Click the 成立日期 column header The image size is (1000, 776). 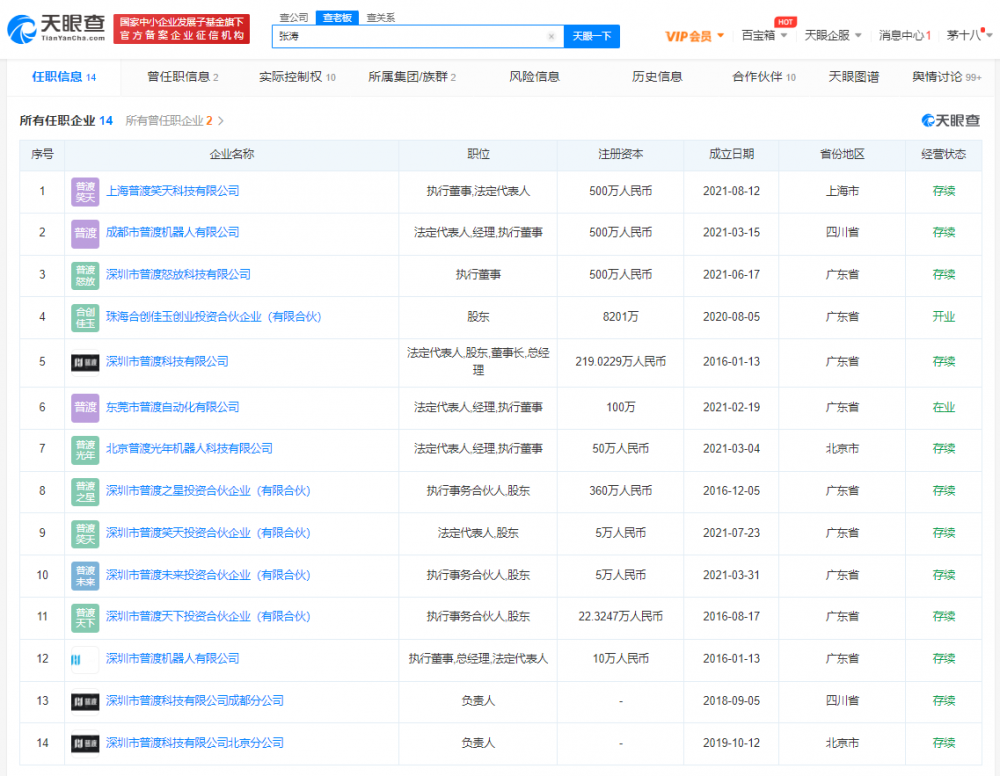[732, 154]
